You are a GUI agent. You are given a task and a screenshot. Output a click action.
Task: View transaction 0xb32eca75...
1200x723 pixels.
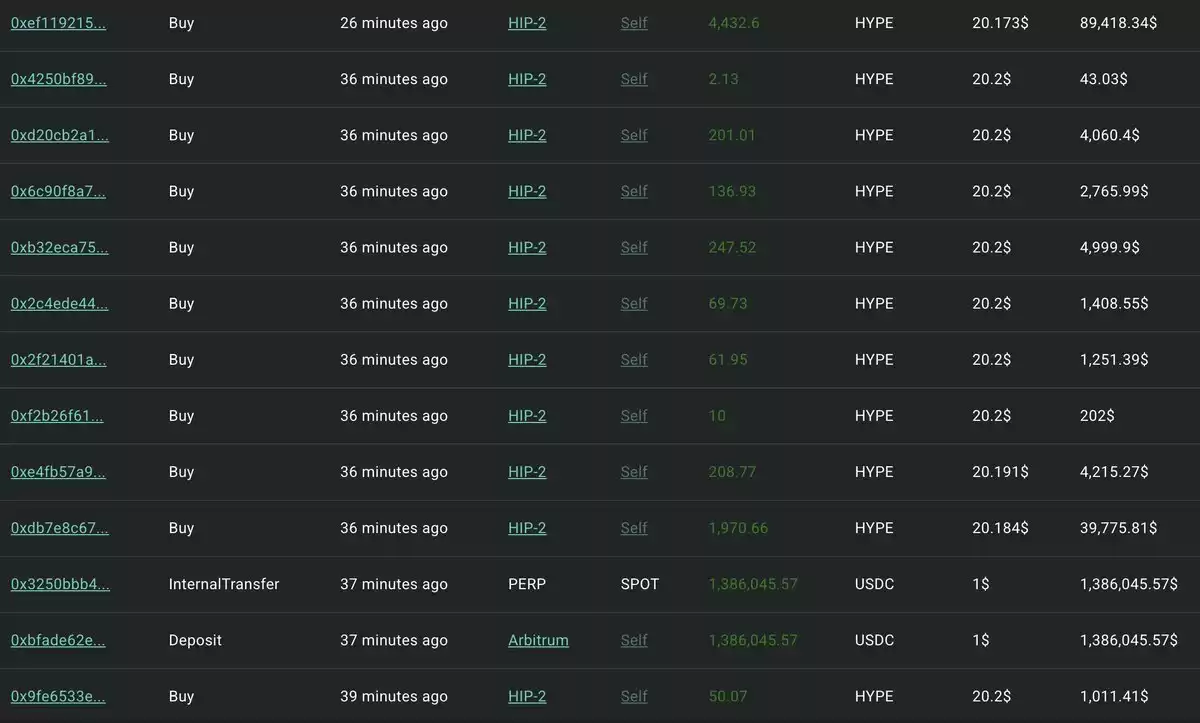[59, 247]
